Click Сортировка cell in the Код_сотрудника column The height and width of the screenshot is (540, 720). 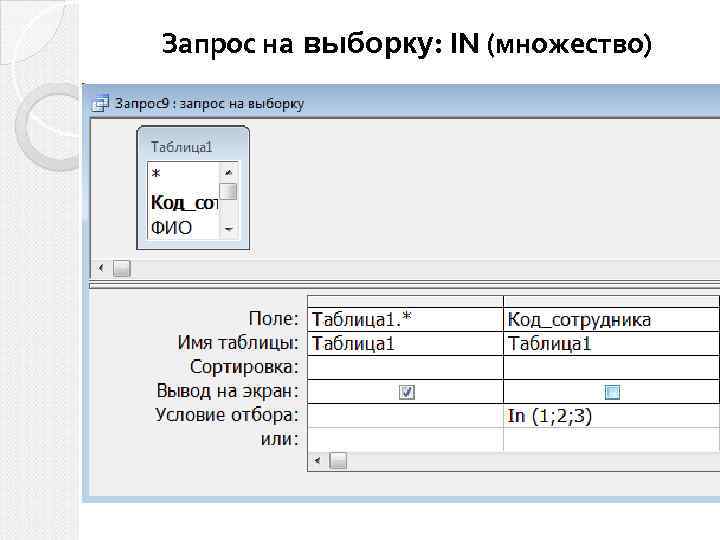611,367
